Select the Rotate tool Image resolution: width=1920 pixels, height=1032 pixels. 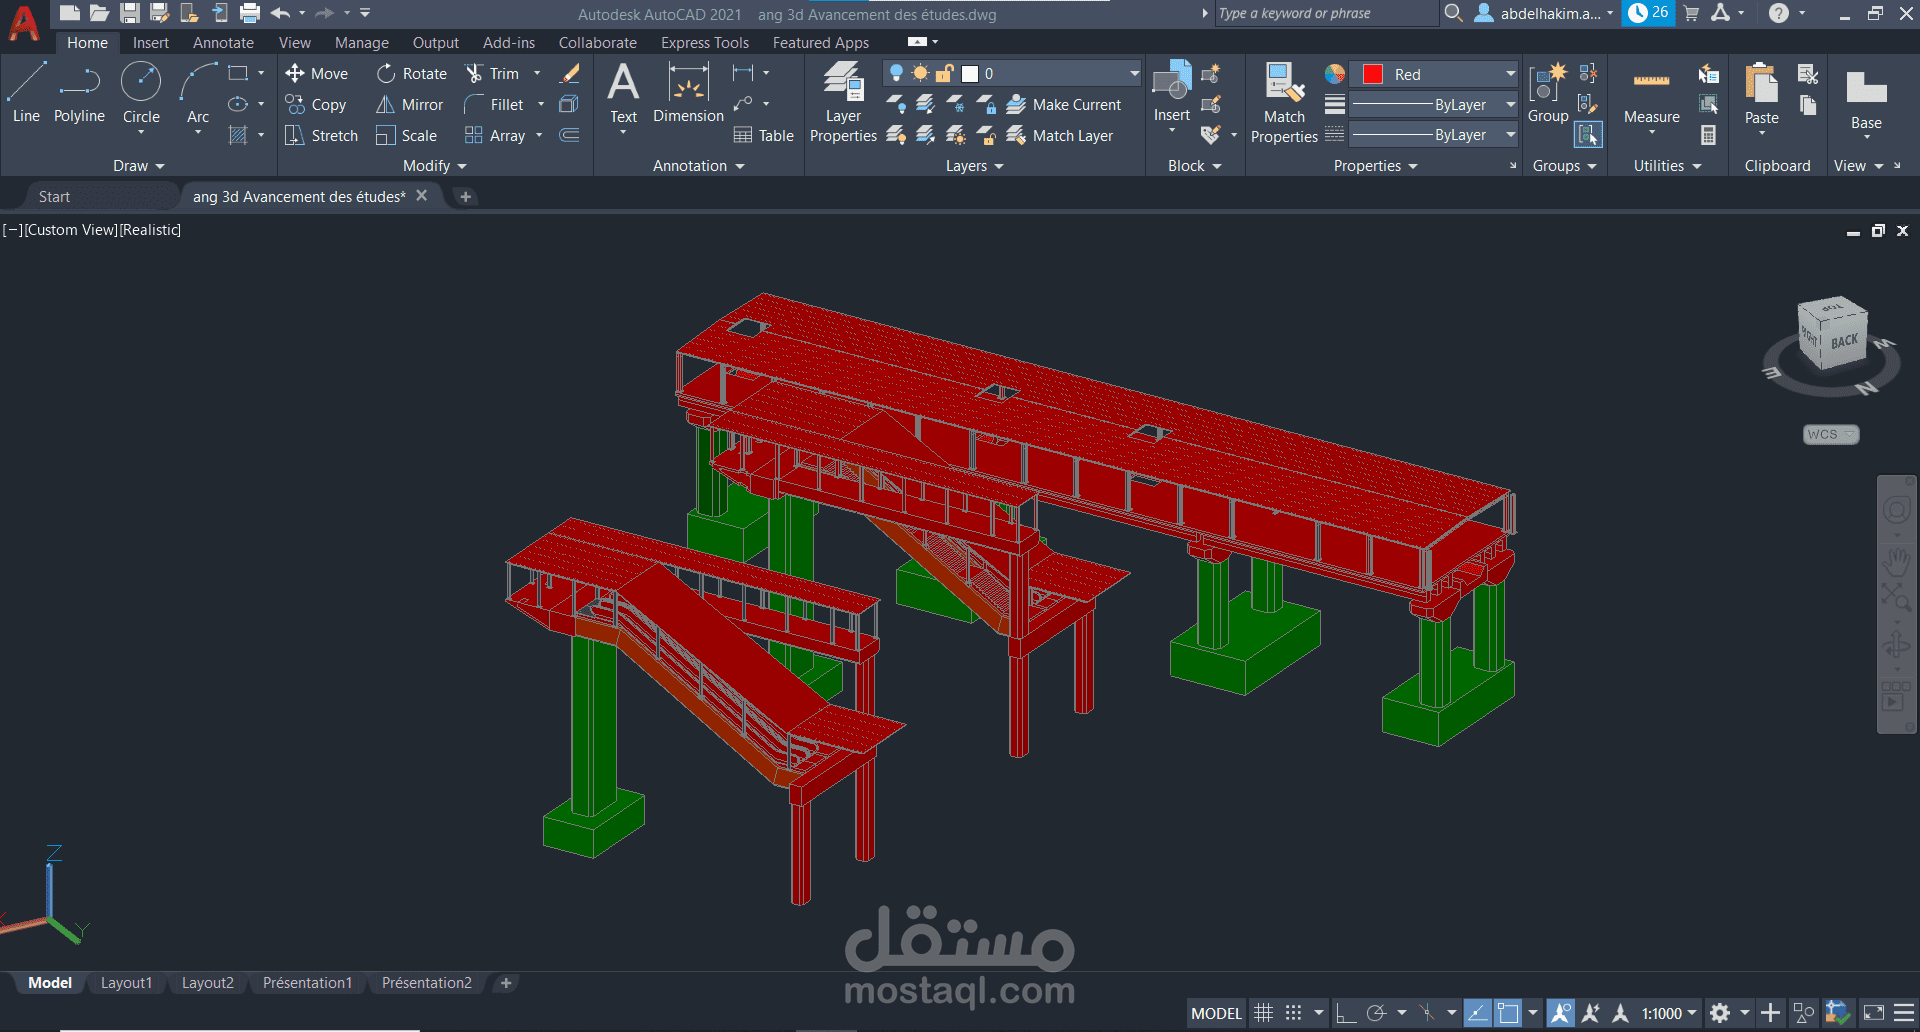411,73
